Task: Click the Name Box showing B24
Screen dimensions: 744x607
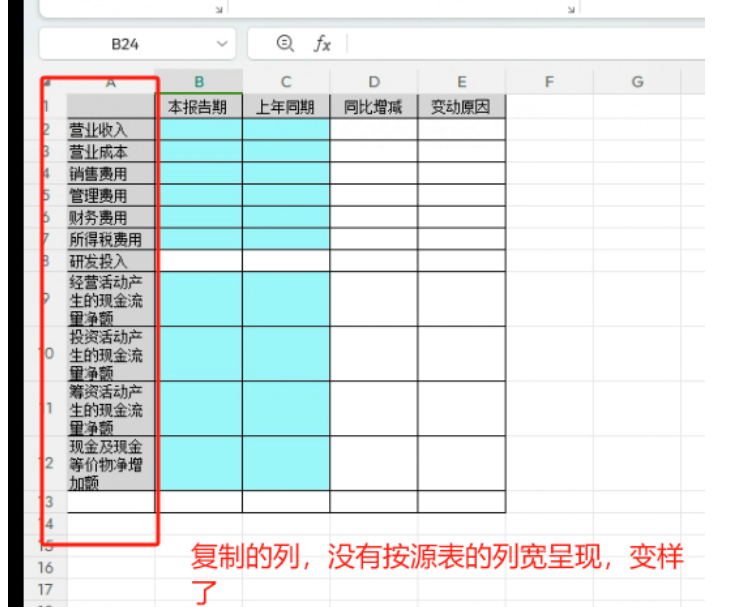Action: pyautogui.click(x=137, y=44)
